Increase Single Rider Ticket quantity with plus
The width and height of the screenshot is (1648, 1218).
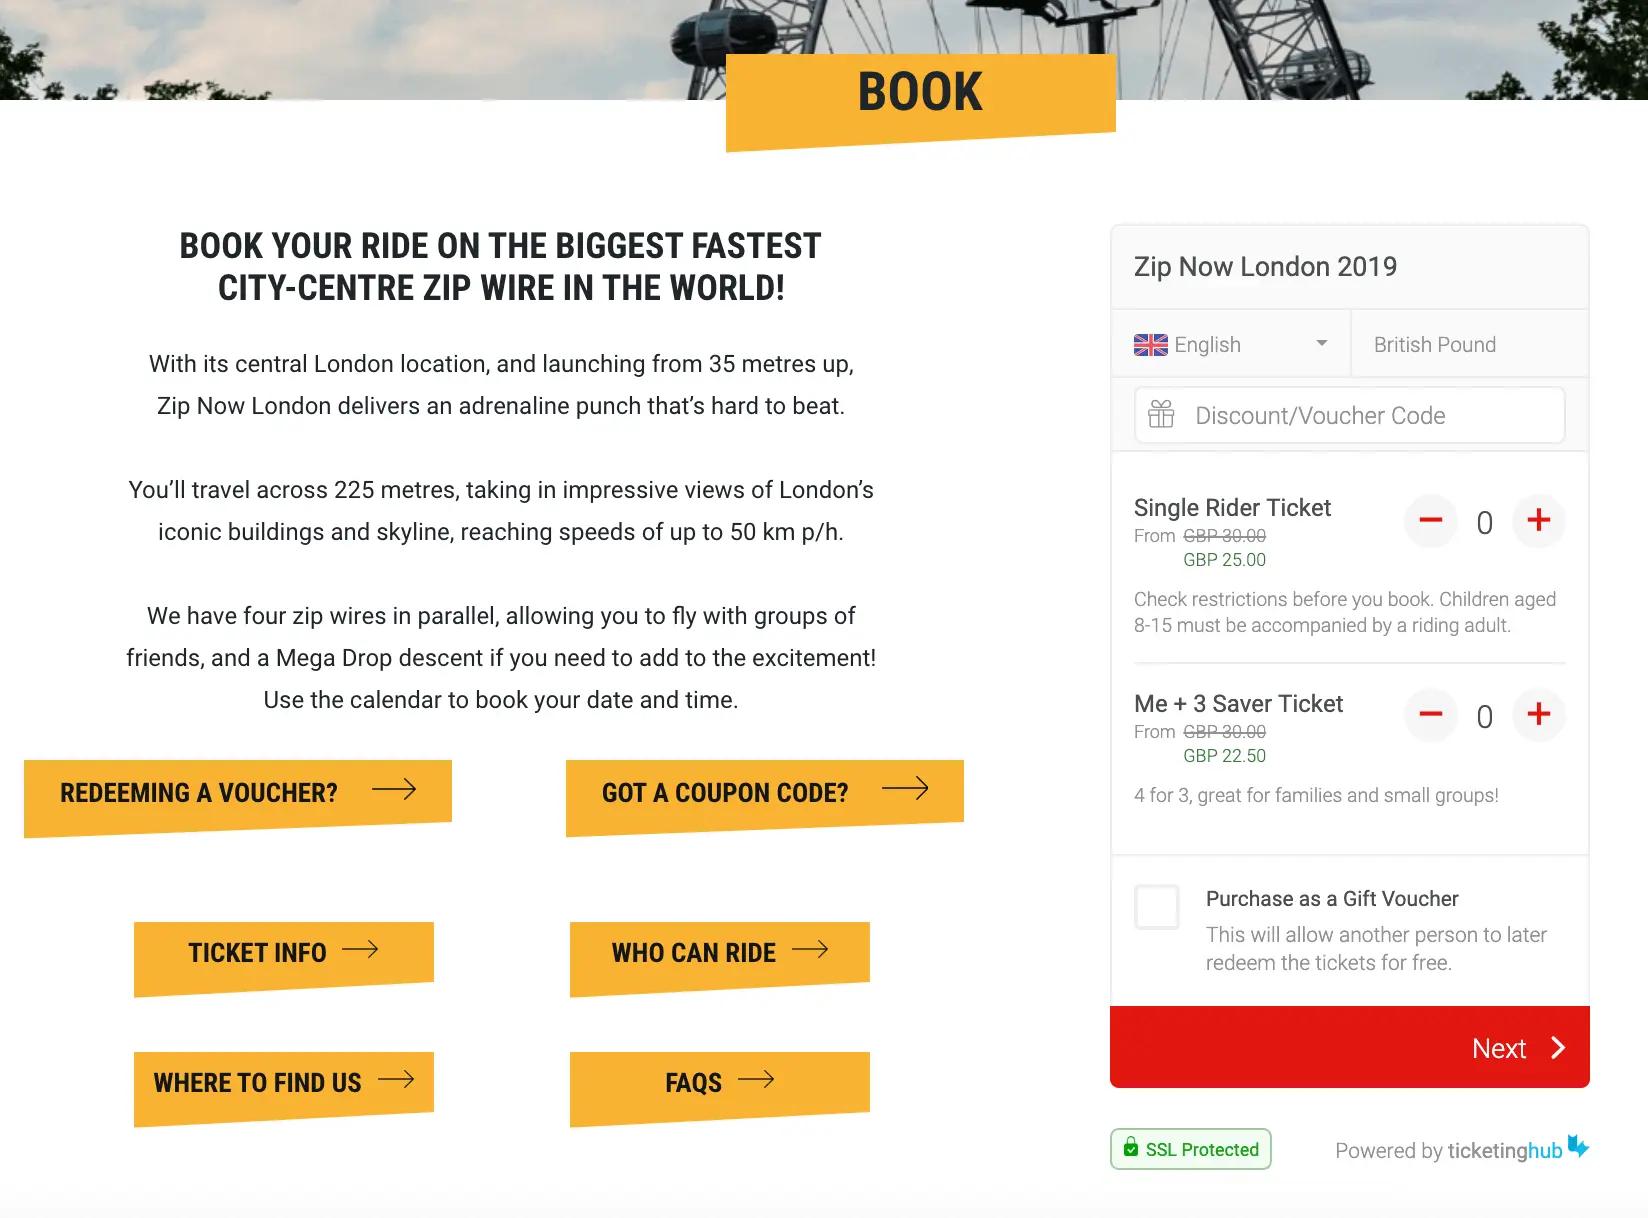[x=1538, y=521]
